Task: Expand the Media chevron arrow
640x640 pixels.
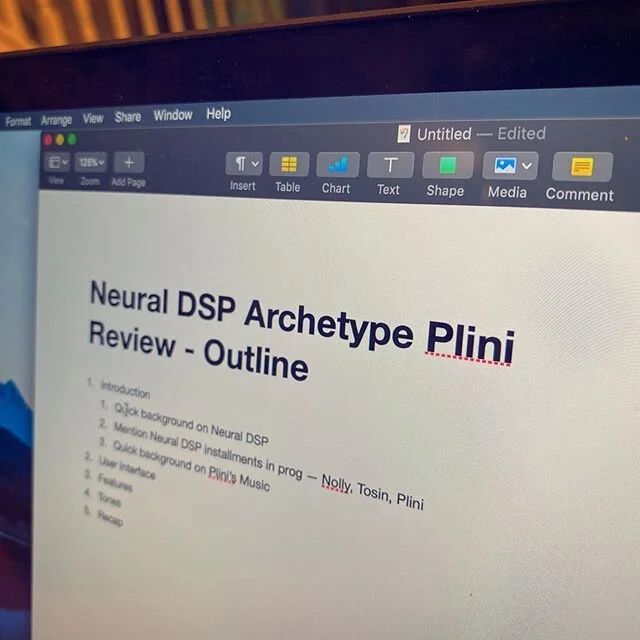Action: pyautogui.click(x=527, y=166)
